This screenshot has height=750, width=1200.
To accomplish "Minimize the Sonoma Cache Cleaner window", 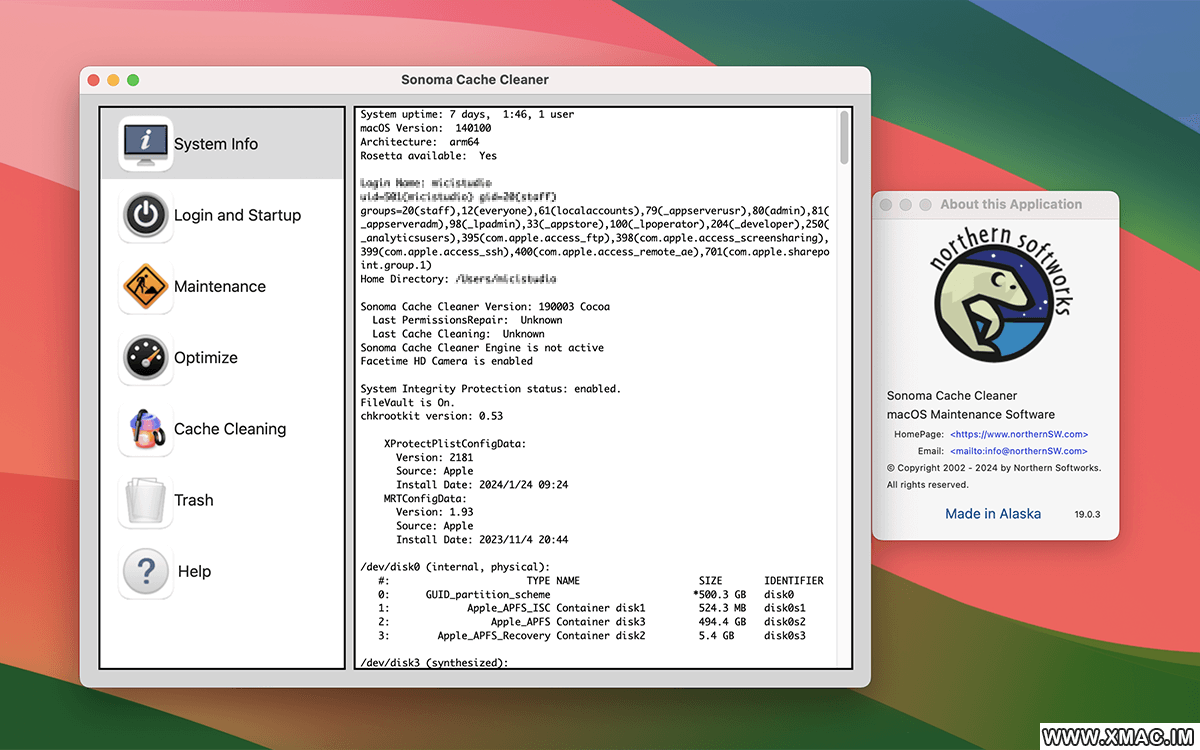I will click(113, 80).
